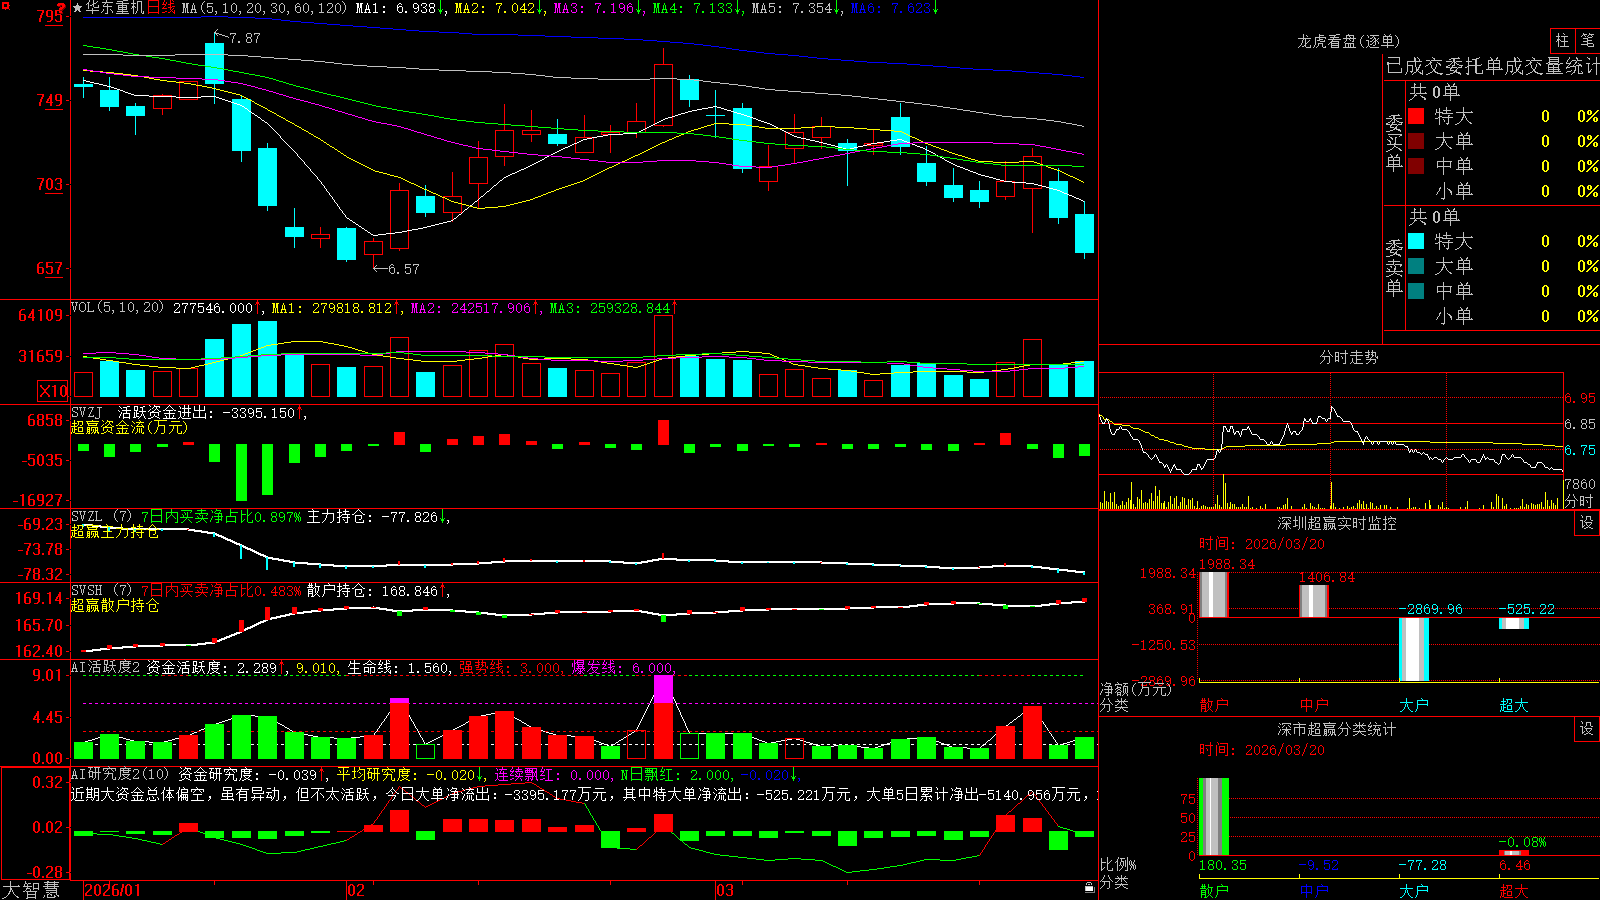Click the 超赢资金流(万元) legend label
The image size is (1600, 900).
click(x=129, y=427)
